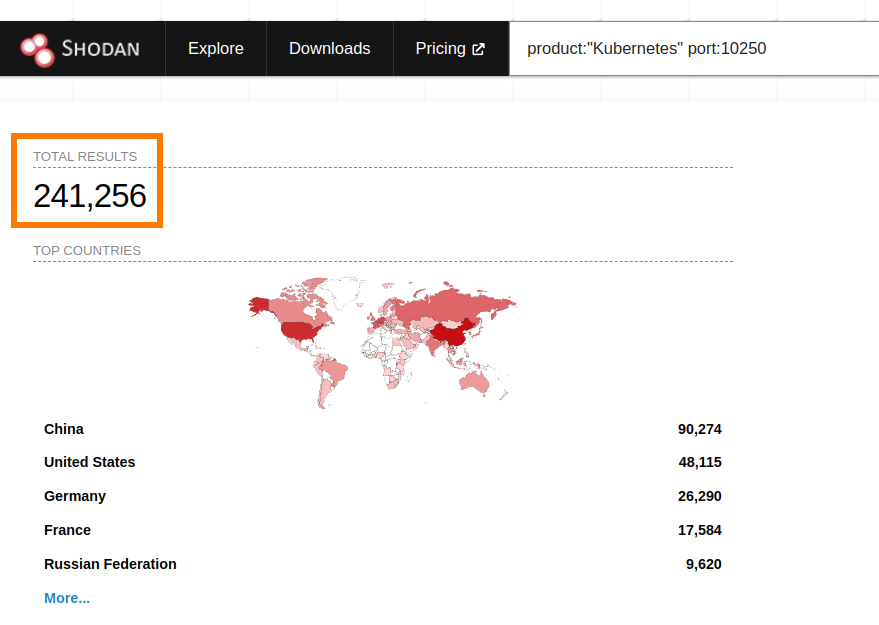Click the search field containing product:"Kubernetes" port:10250
This screenshot has width=879, height=625.
pyautogui.click(x=694, y=49)
